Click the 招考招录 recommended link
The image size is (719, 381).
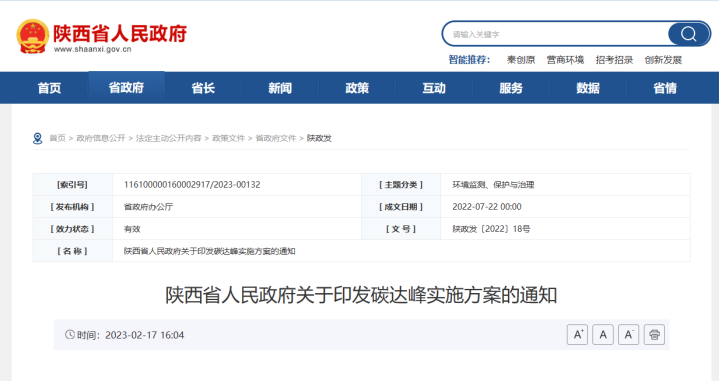(614, 60)
